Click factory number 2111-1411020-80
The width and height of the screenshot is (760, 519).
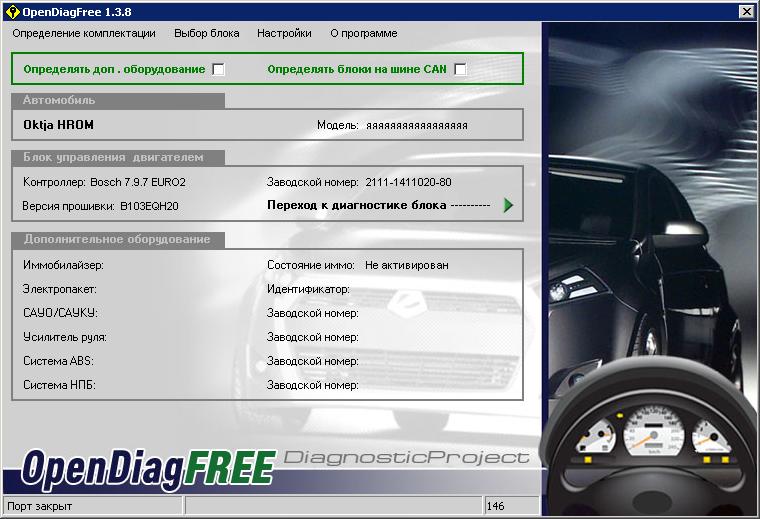408,182
